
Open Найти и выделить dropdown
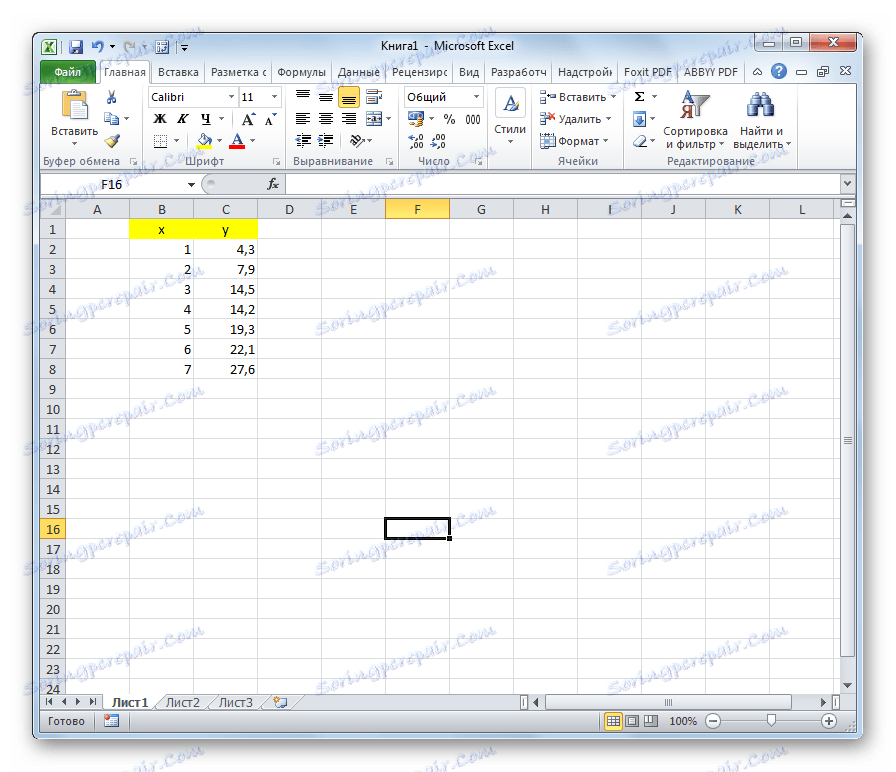762,120
